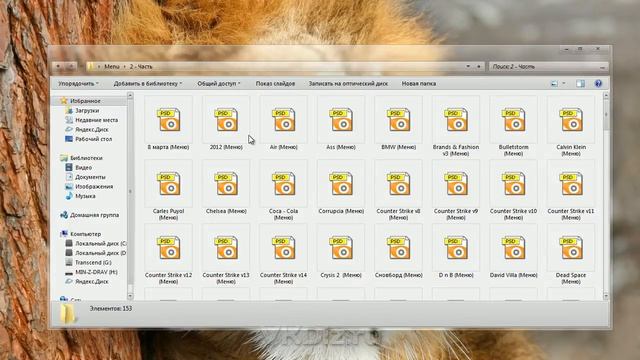Select 'Библиотеки' in navigation pane
The width and height of the screenshot is (640, 360).
coord(86,158)
